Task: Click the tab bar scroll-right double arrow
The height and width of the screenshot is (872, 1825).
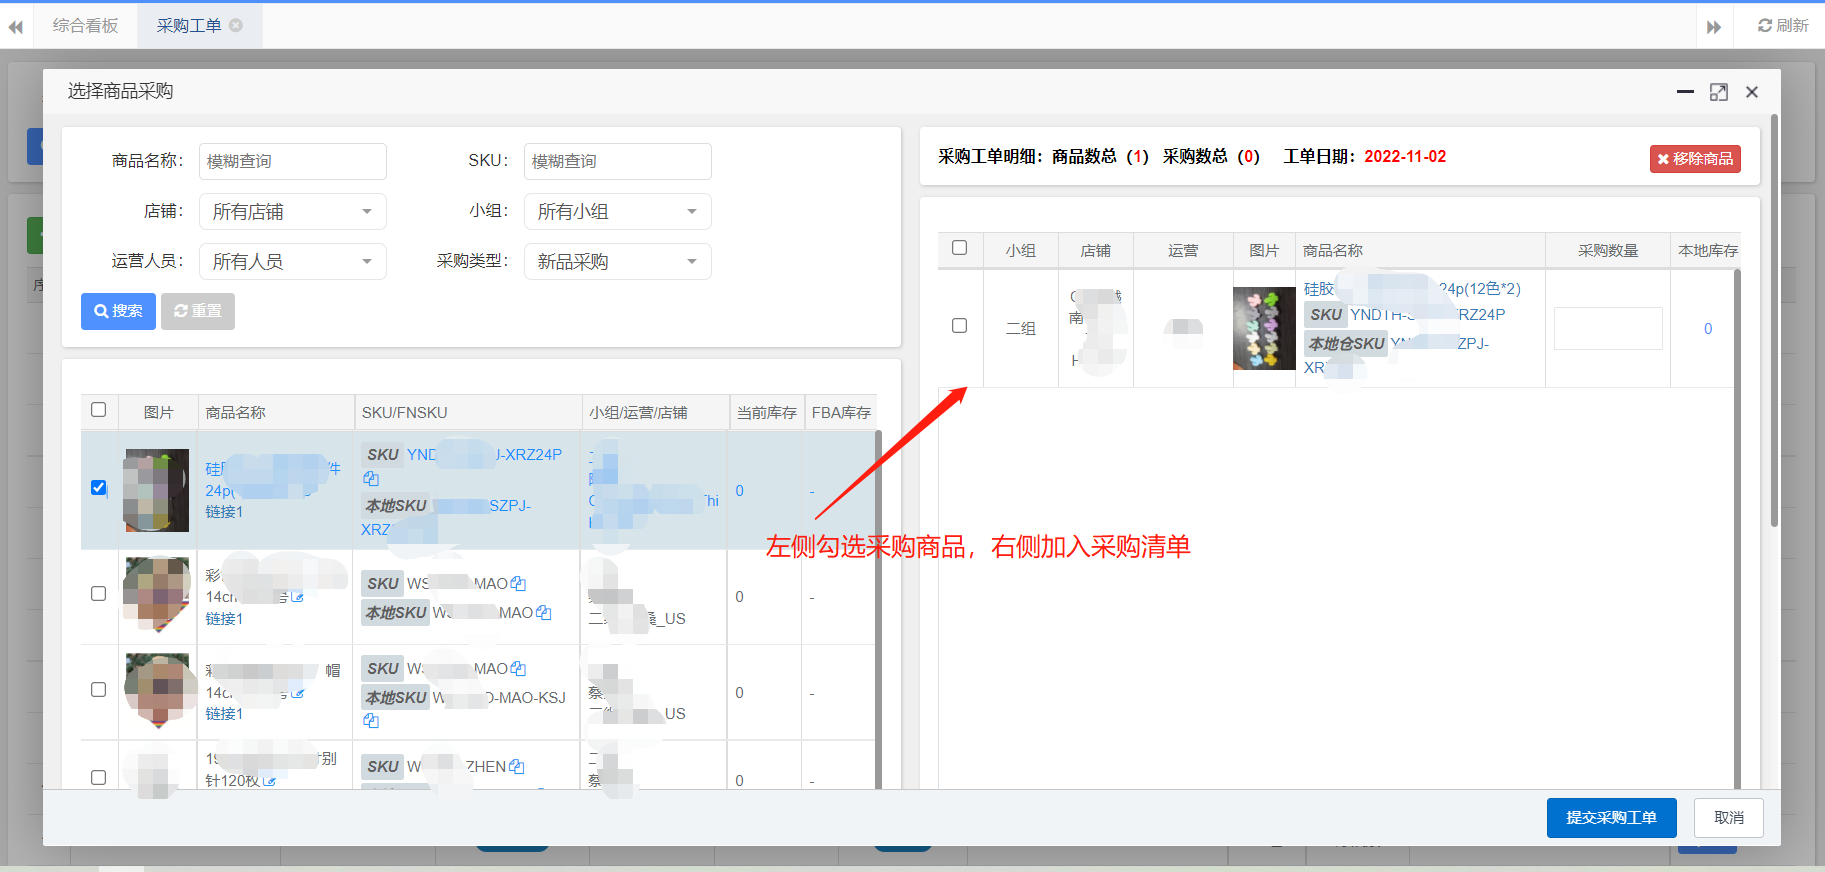Action: tap(1714, 27)
